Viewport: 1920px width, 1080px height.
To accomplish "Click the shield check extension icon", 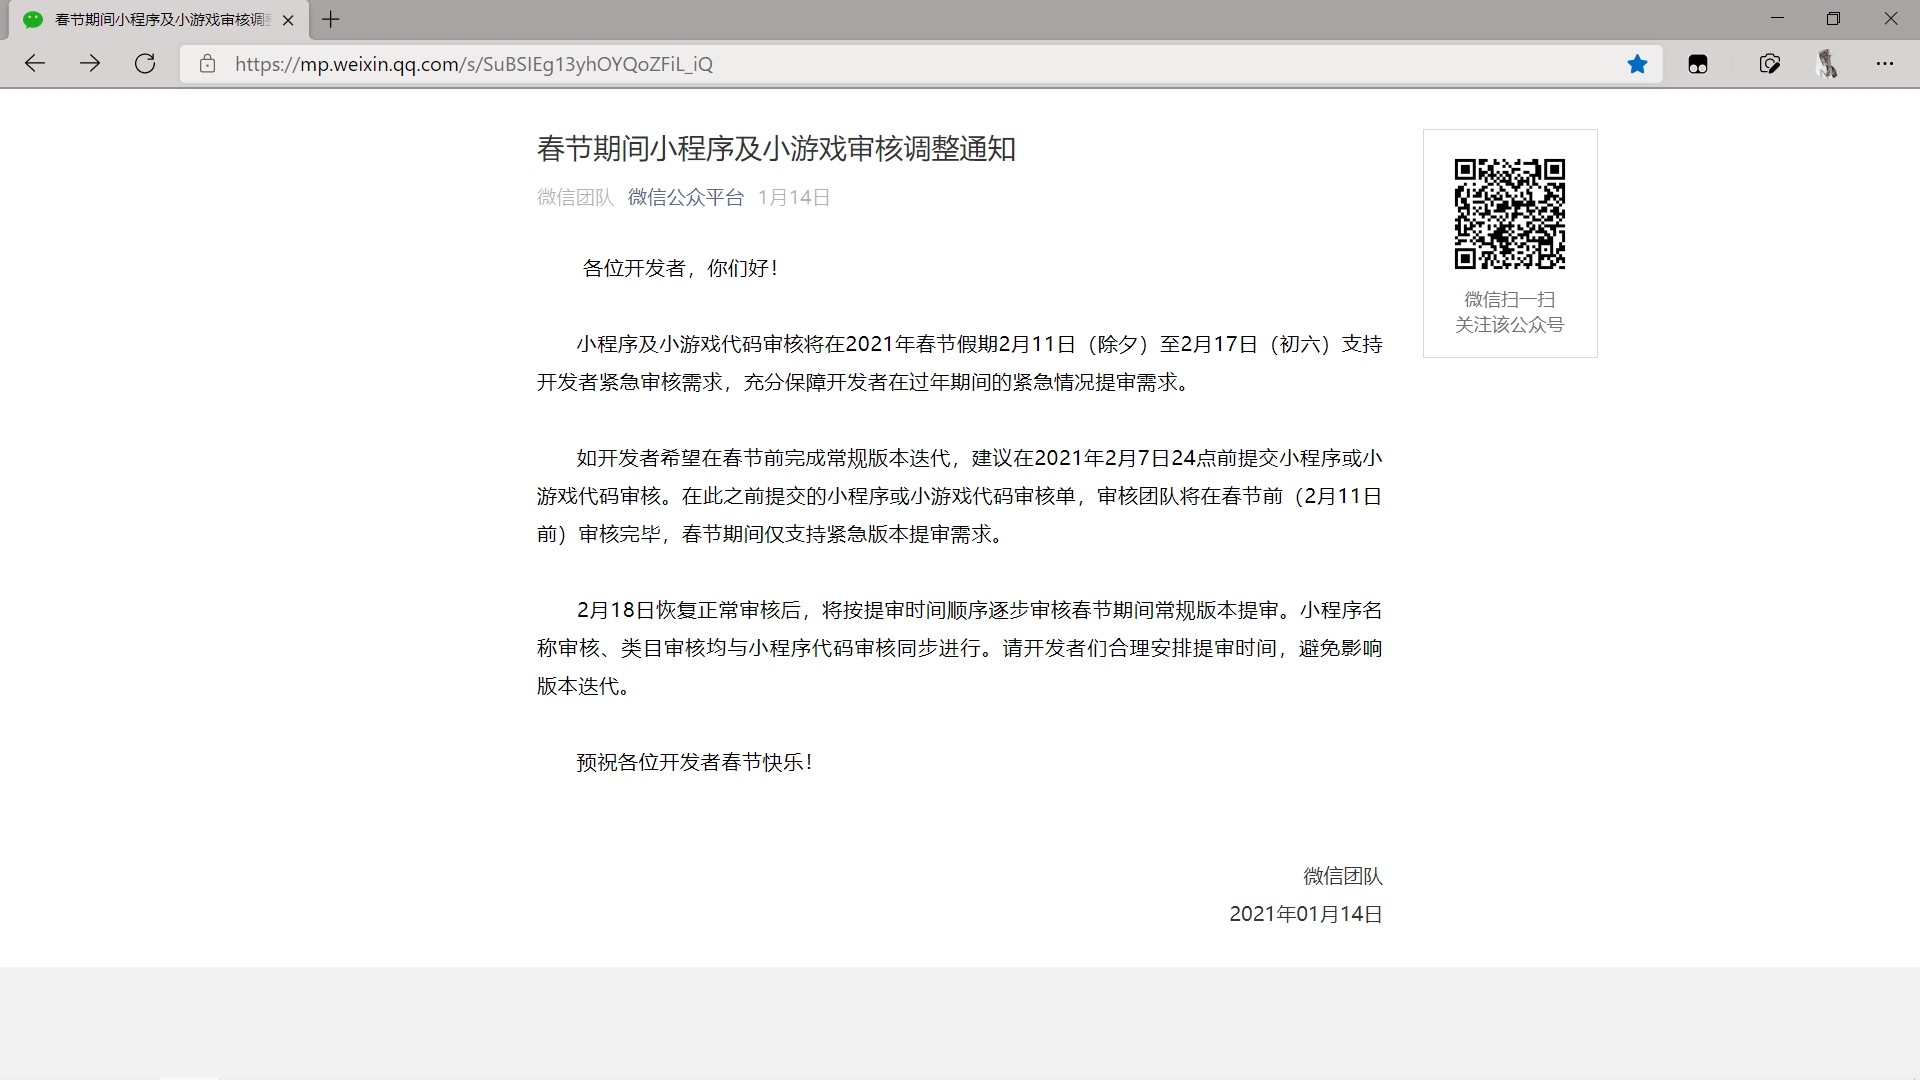I will 1769,64.
